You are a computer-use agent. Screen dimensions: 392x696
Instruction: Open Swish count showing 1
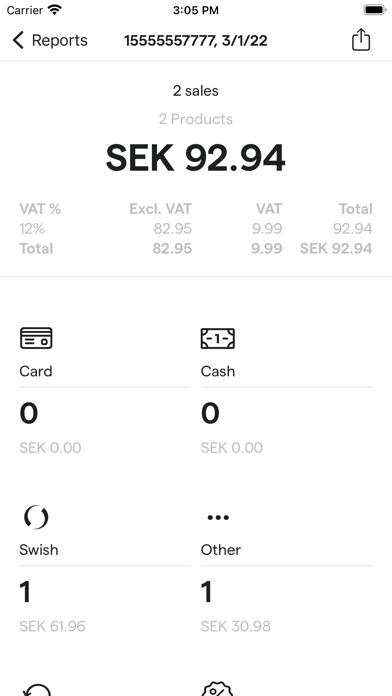pyautogui.click(x=25, y=592)
